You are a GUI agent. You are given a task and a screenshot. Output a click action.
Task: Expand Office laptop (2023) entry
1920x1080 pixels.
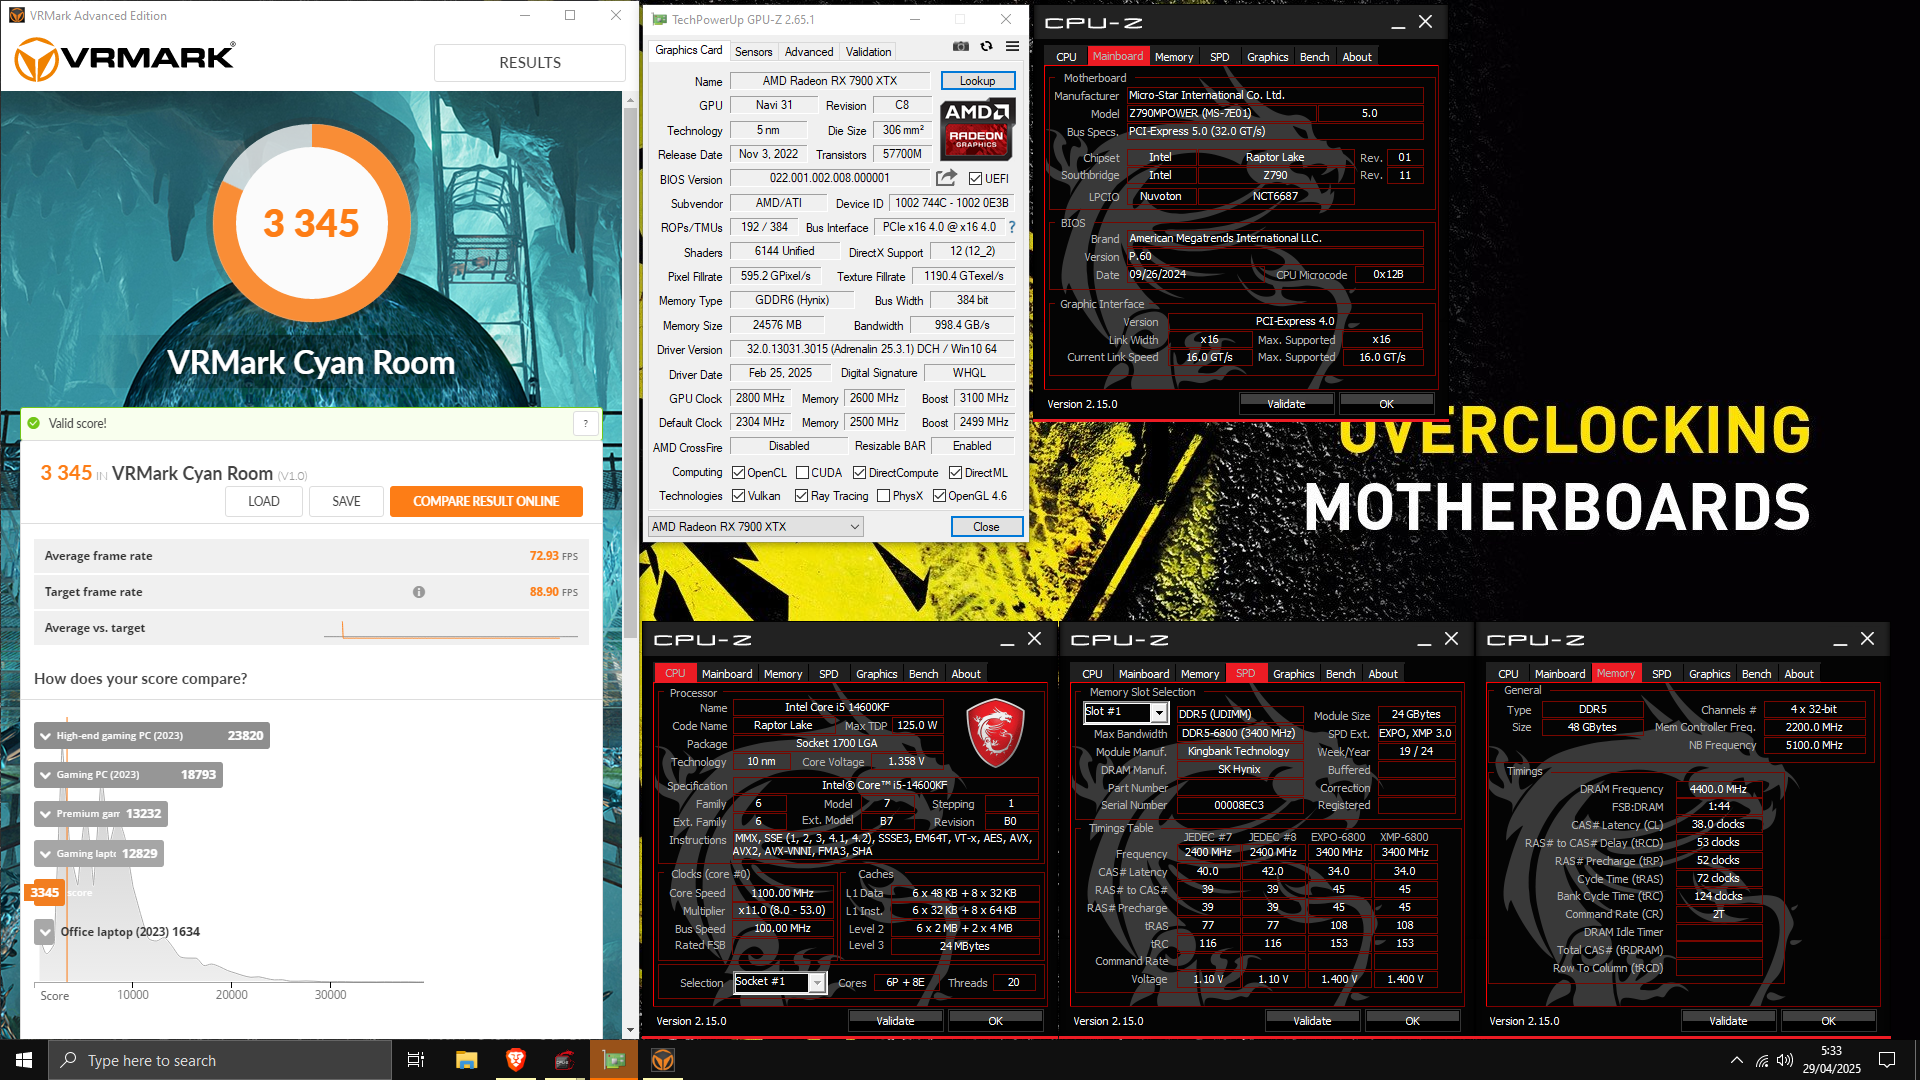[45, 932]
